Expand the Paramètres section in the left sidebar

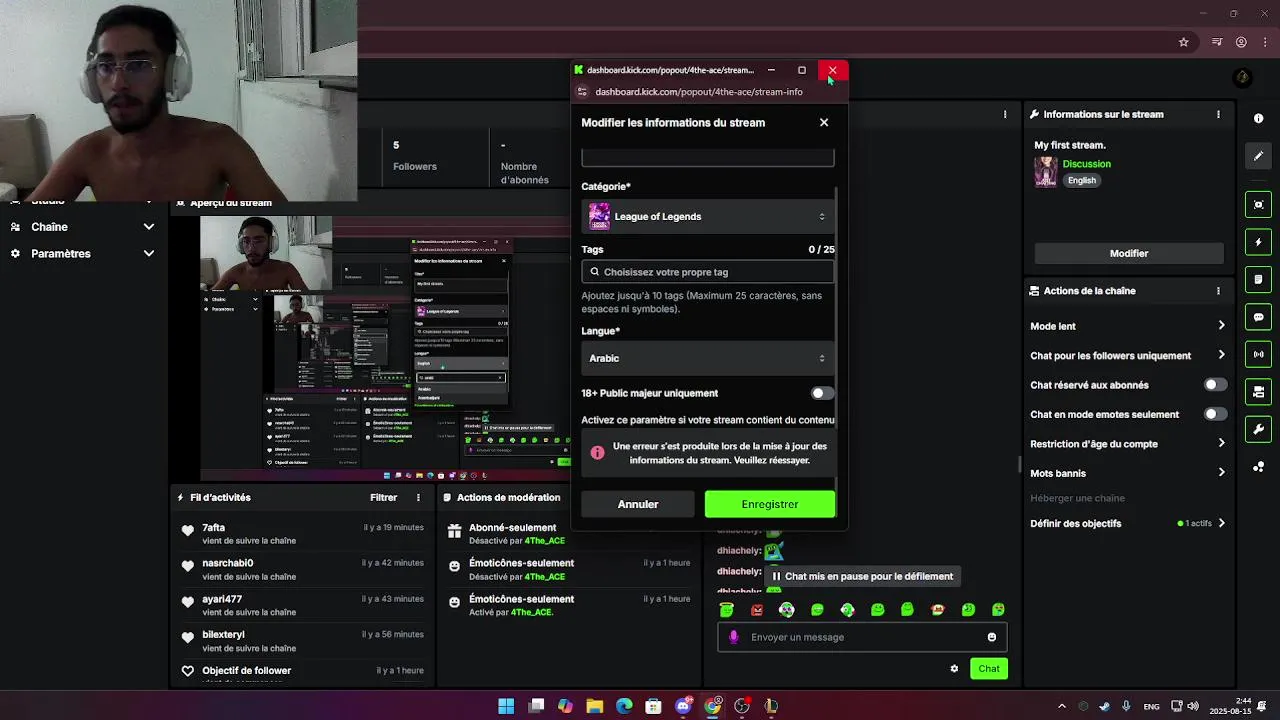point(148,254)
